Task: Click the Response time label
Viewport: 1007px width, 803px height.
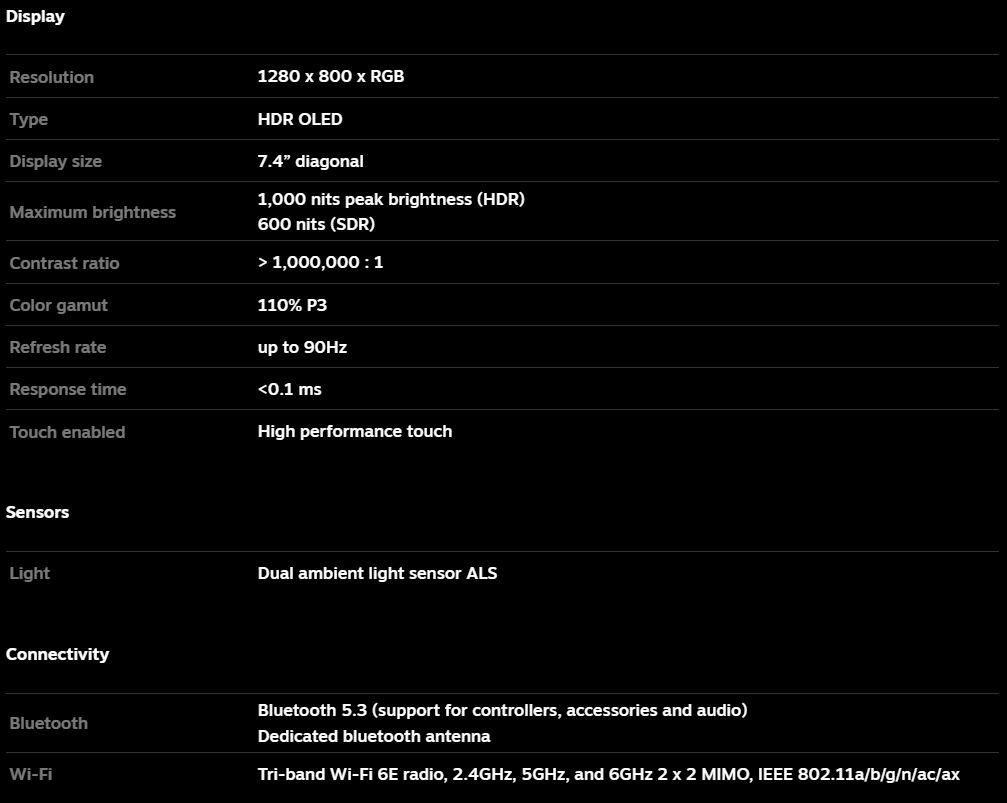Action: [x=67, y=389]
